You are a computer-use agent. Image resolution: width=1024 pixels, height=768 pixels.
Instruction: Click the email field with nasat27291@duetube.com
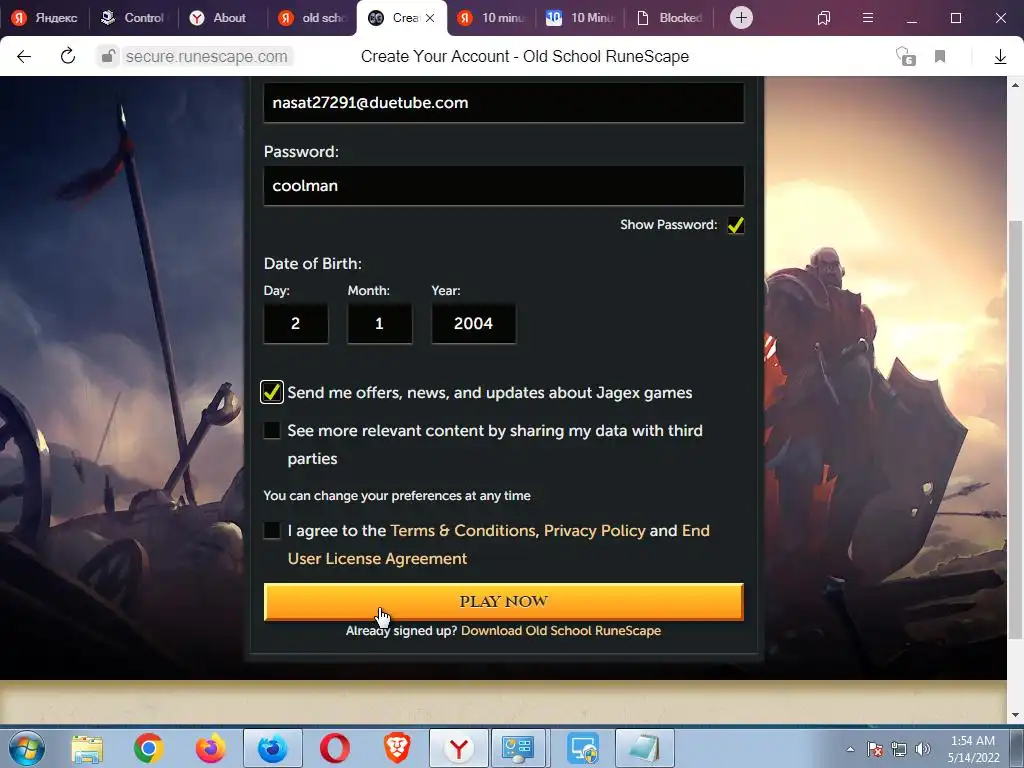[504, 103]
